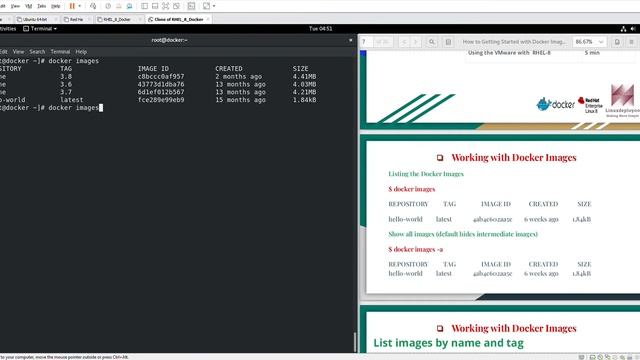The height and width of the screenshot is (360, 640).
Task: Click the 'Listing the Docker Images' heading in slide
Action: [426, 174]
